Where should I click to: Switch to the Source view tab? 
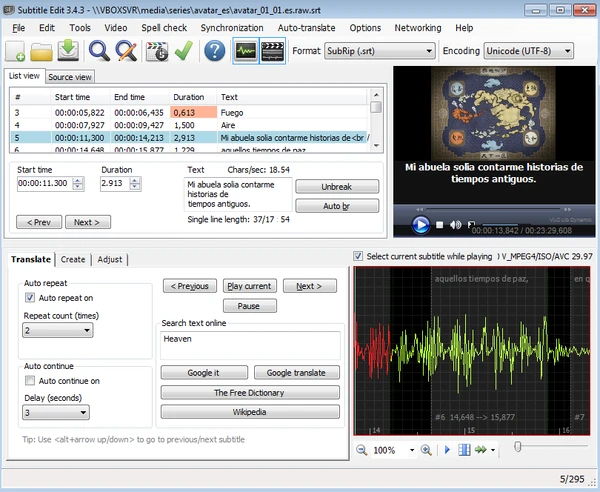[x=70, y=77]
